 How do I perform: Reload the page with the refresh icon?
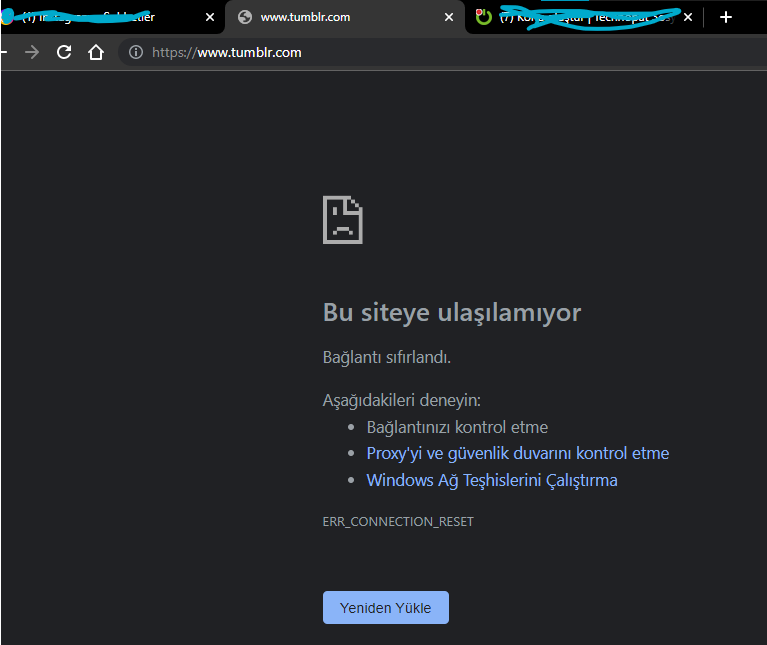pyautogui.click(x=64, y=52)
